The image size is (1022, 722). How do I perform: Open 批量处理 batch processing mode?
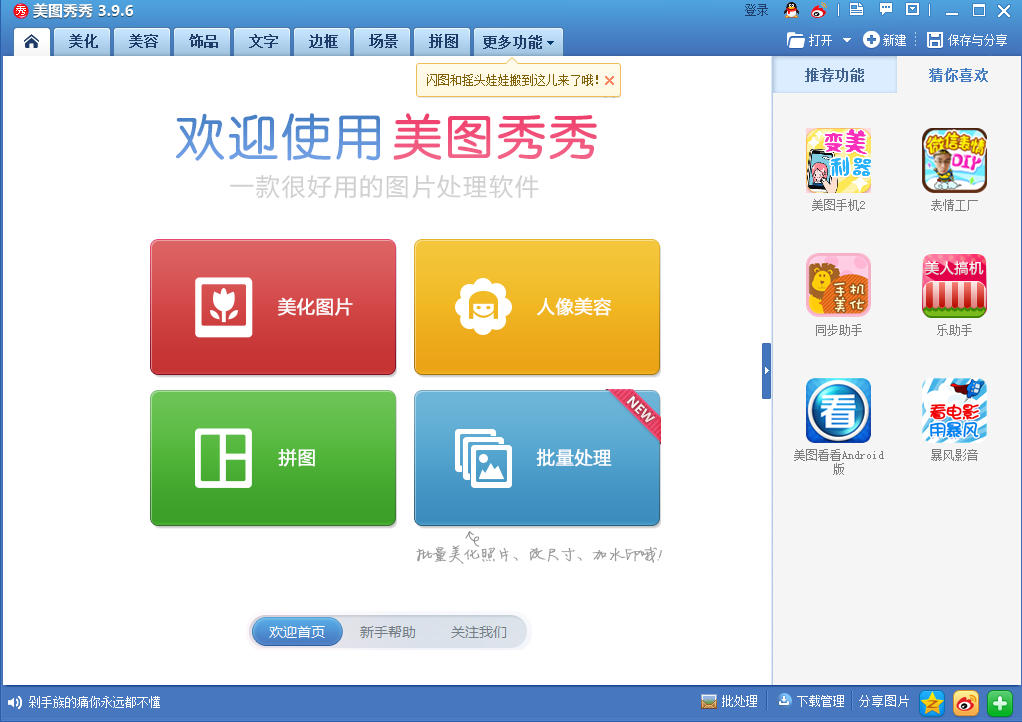click(x=536, y=458)
